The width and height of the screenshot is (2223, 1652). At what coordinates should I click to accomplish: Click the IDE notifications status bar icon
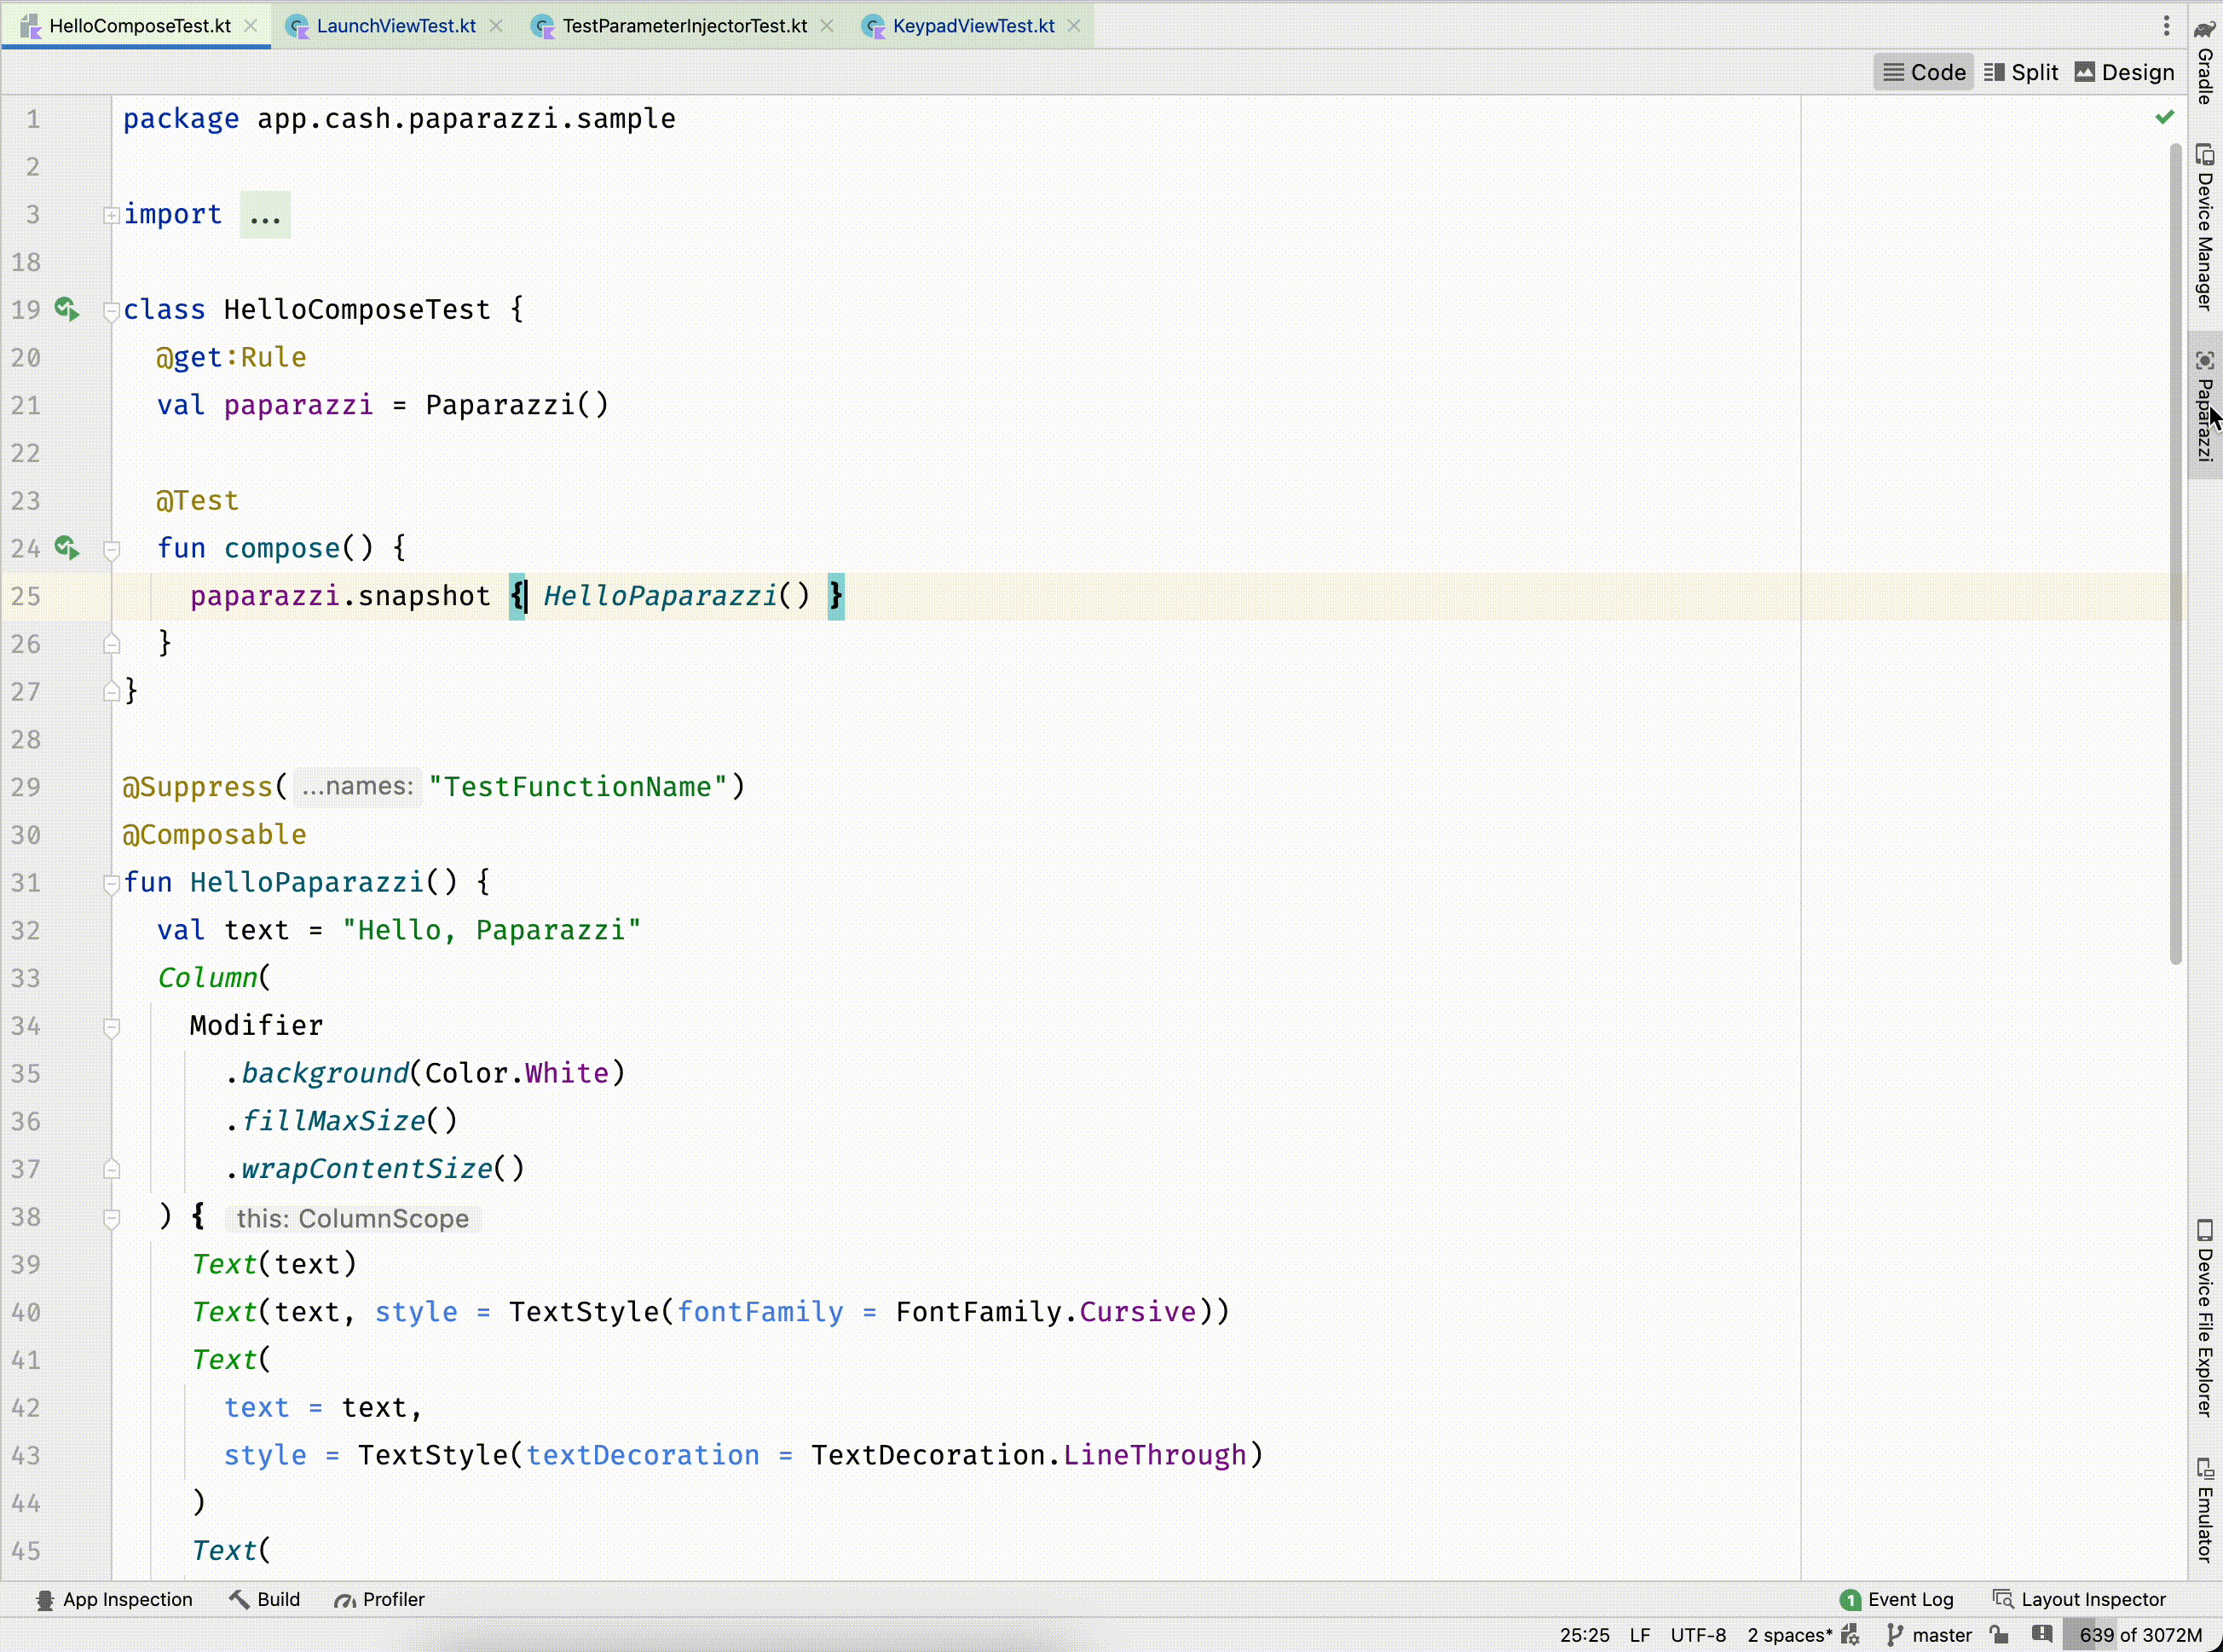(2042, 1635)
